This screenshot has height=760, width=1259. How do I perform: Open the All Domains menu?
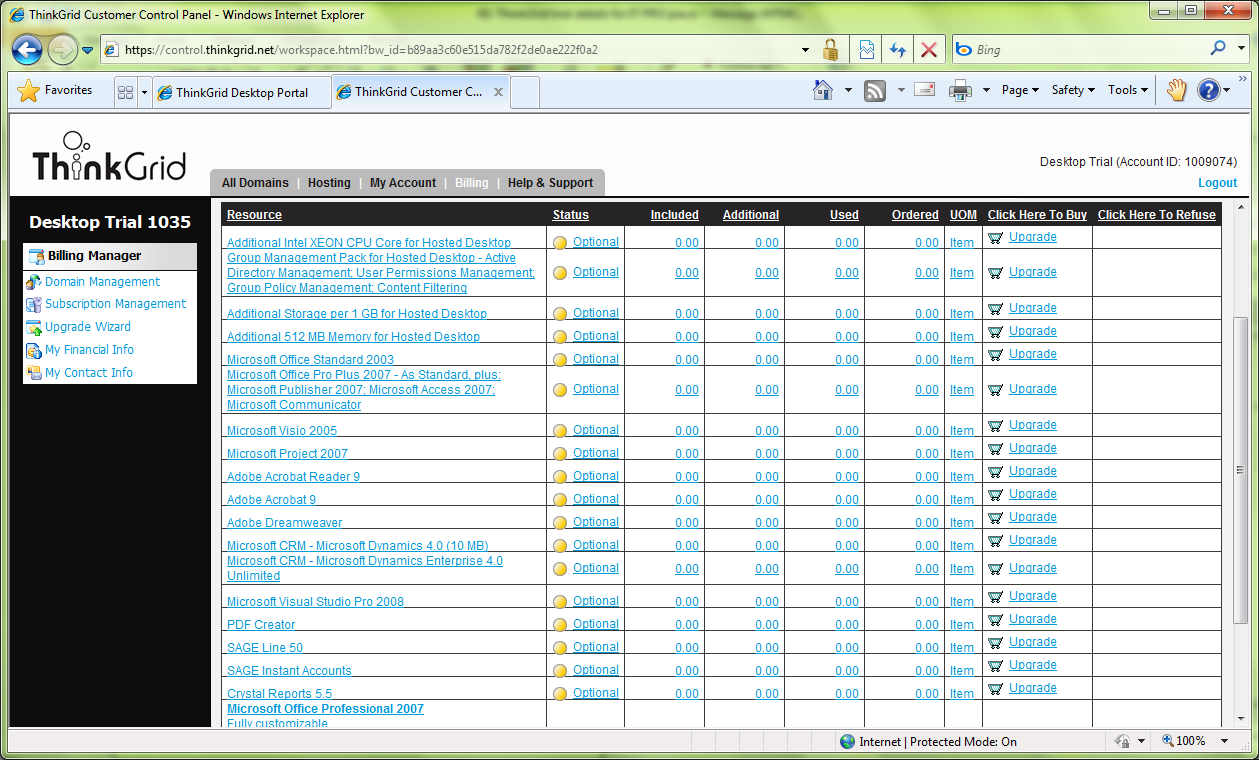pyautogui.click(x=255, y=183)
